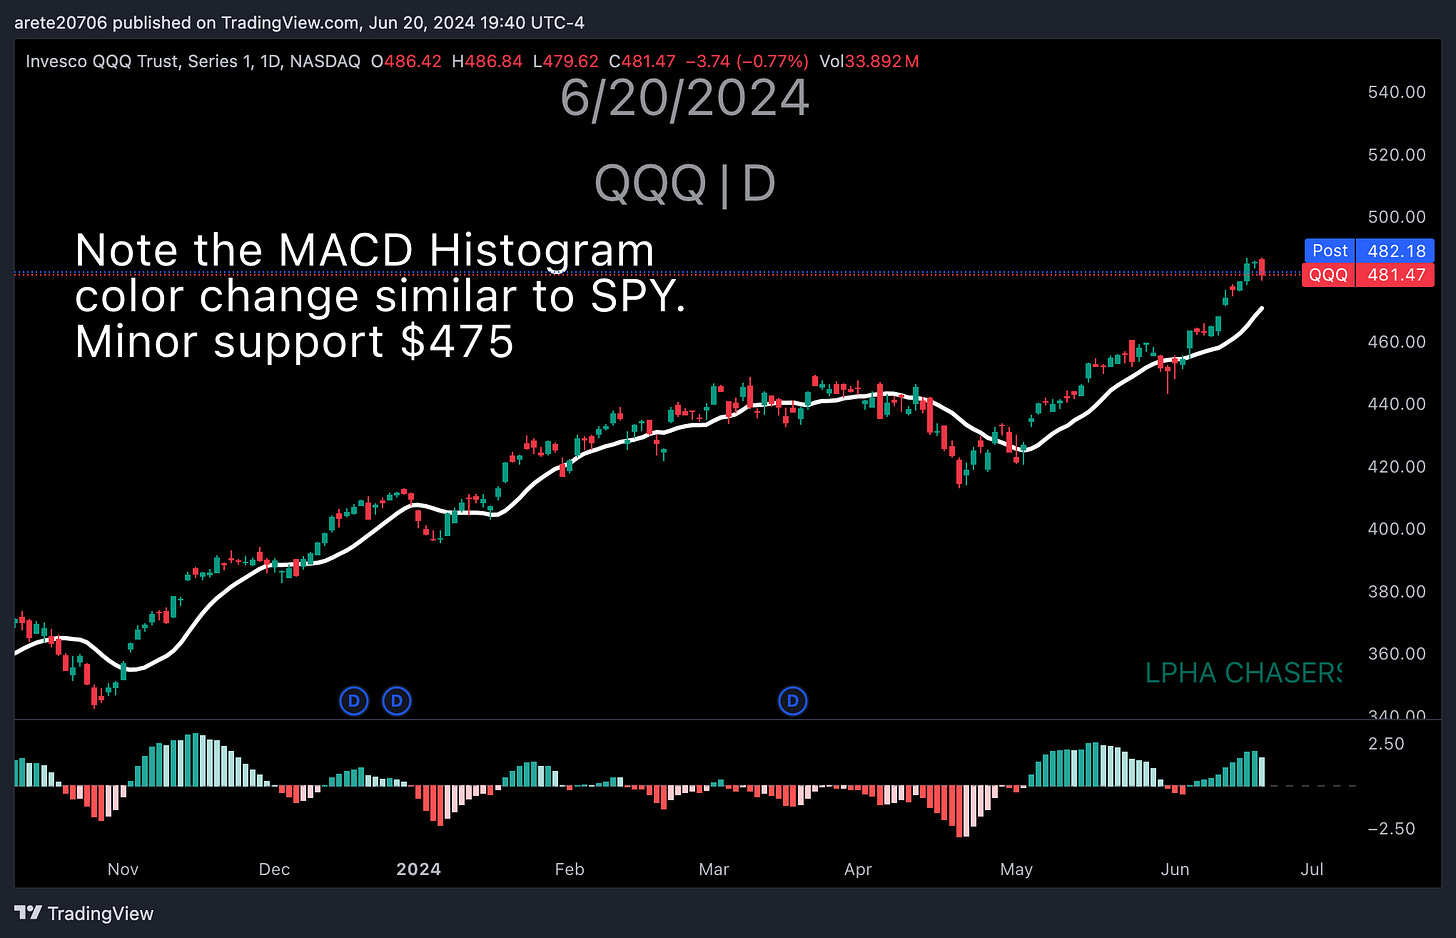Click the 420.00 price axis label

point(1397,467)
